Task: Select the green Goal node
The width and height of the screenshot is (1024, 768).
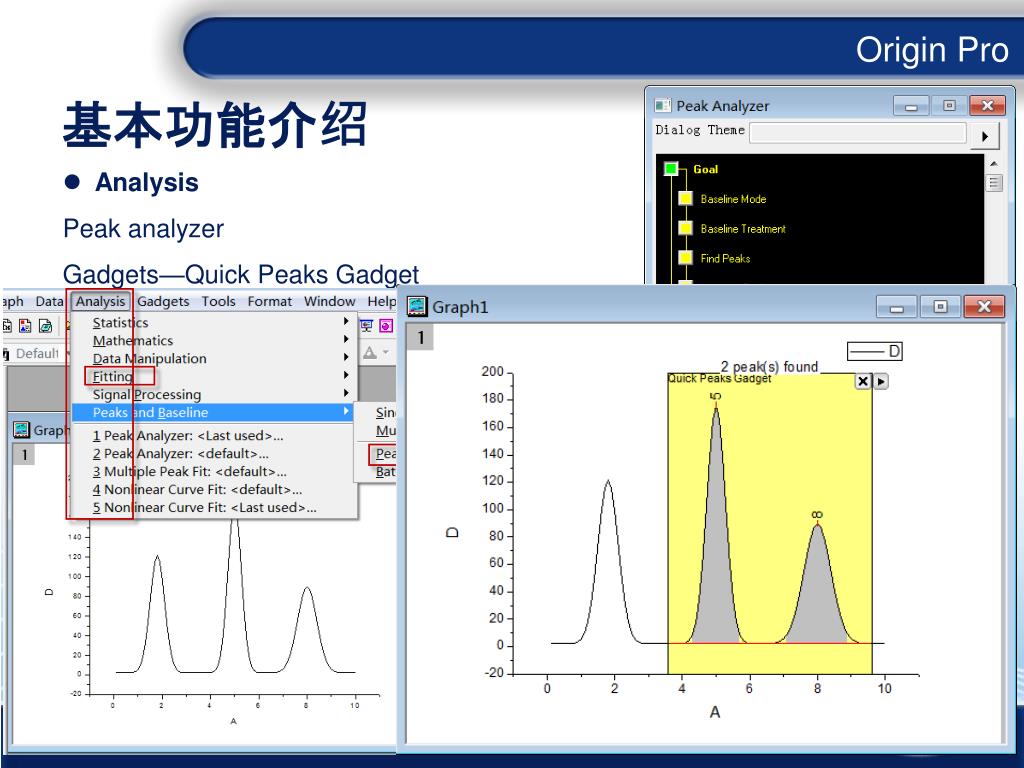Action: [x=671, y=168]
